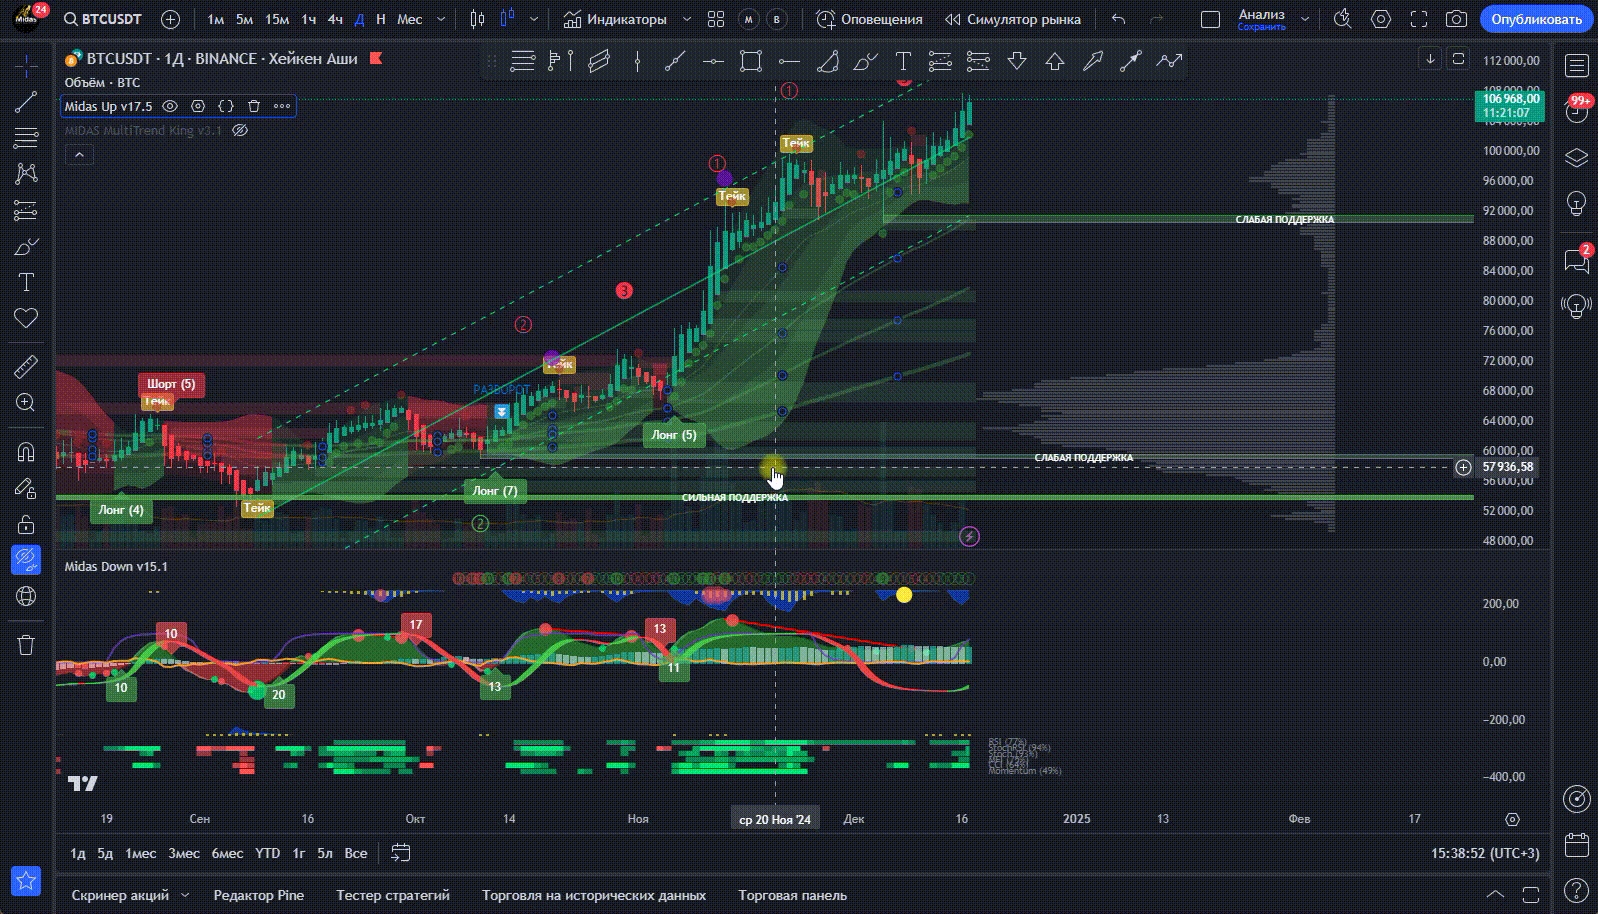Click the Ruler measure tool

[x=26, y=367]
